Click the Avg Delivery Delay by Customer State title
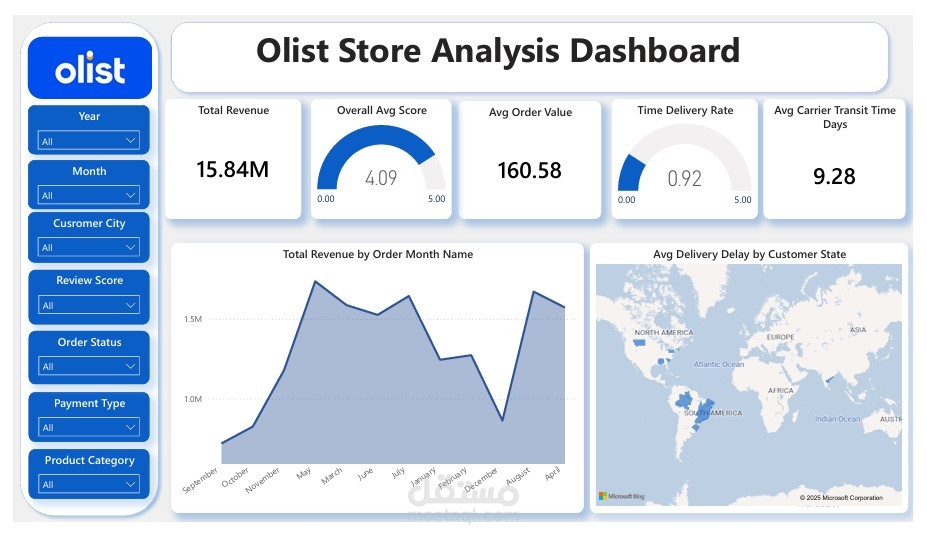Screen dimensions: 927x536 pyautogui.click(x=749, y=254)
